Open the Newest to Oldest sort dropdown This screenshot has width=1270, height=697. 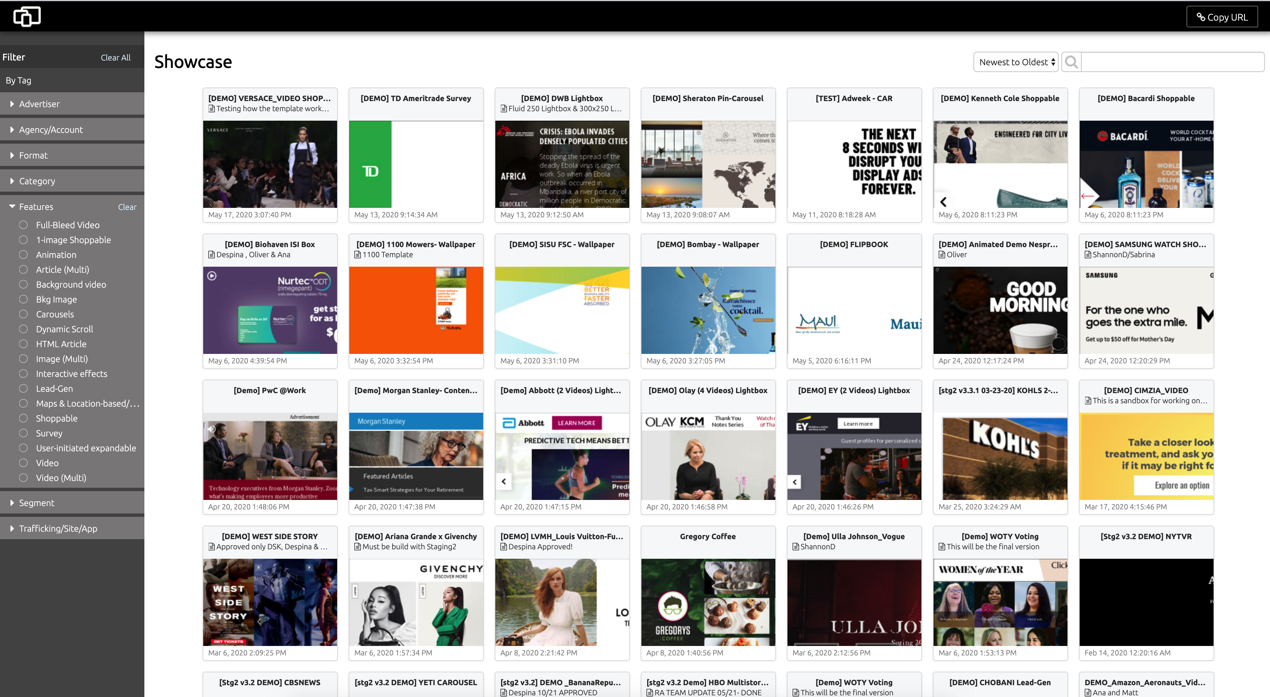coord(1016,62)
